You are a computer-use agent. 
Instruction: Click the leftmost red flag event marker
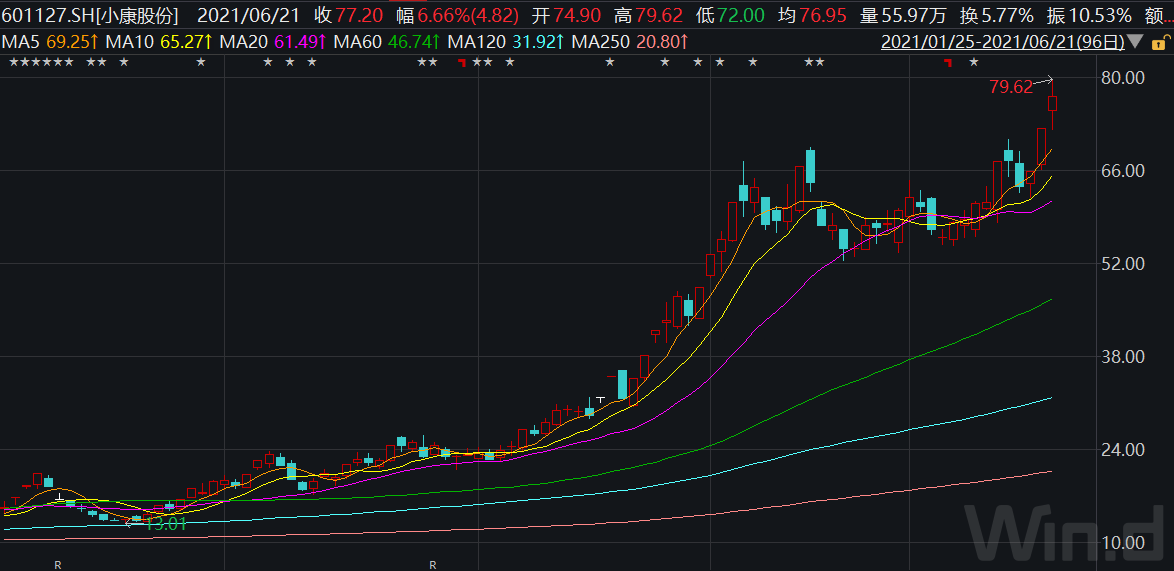point(461,63)
